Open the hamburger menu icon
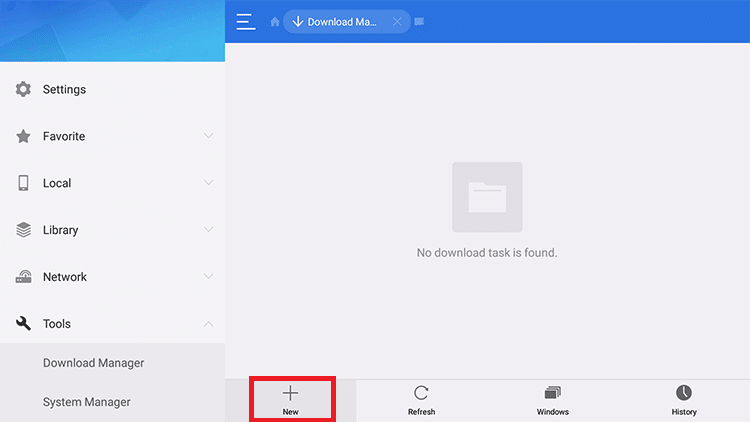Viewport: 750px width, 422px height. 246,22
